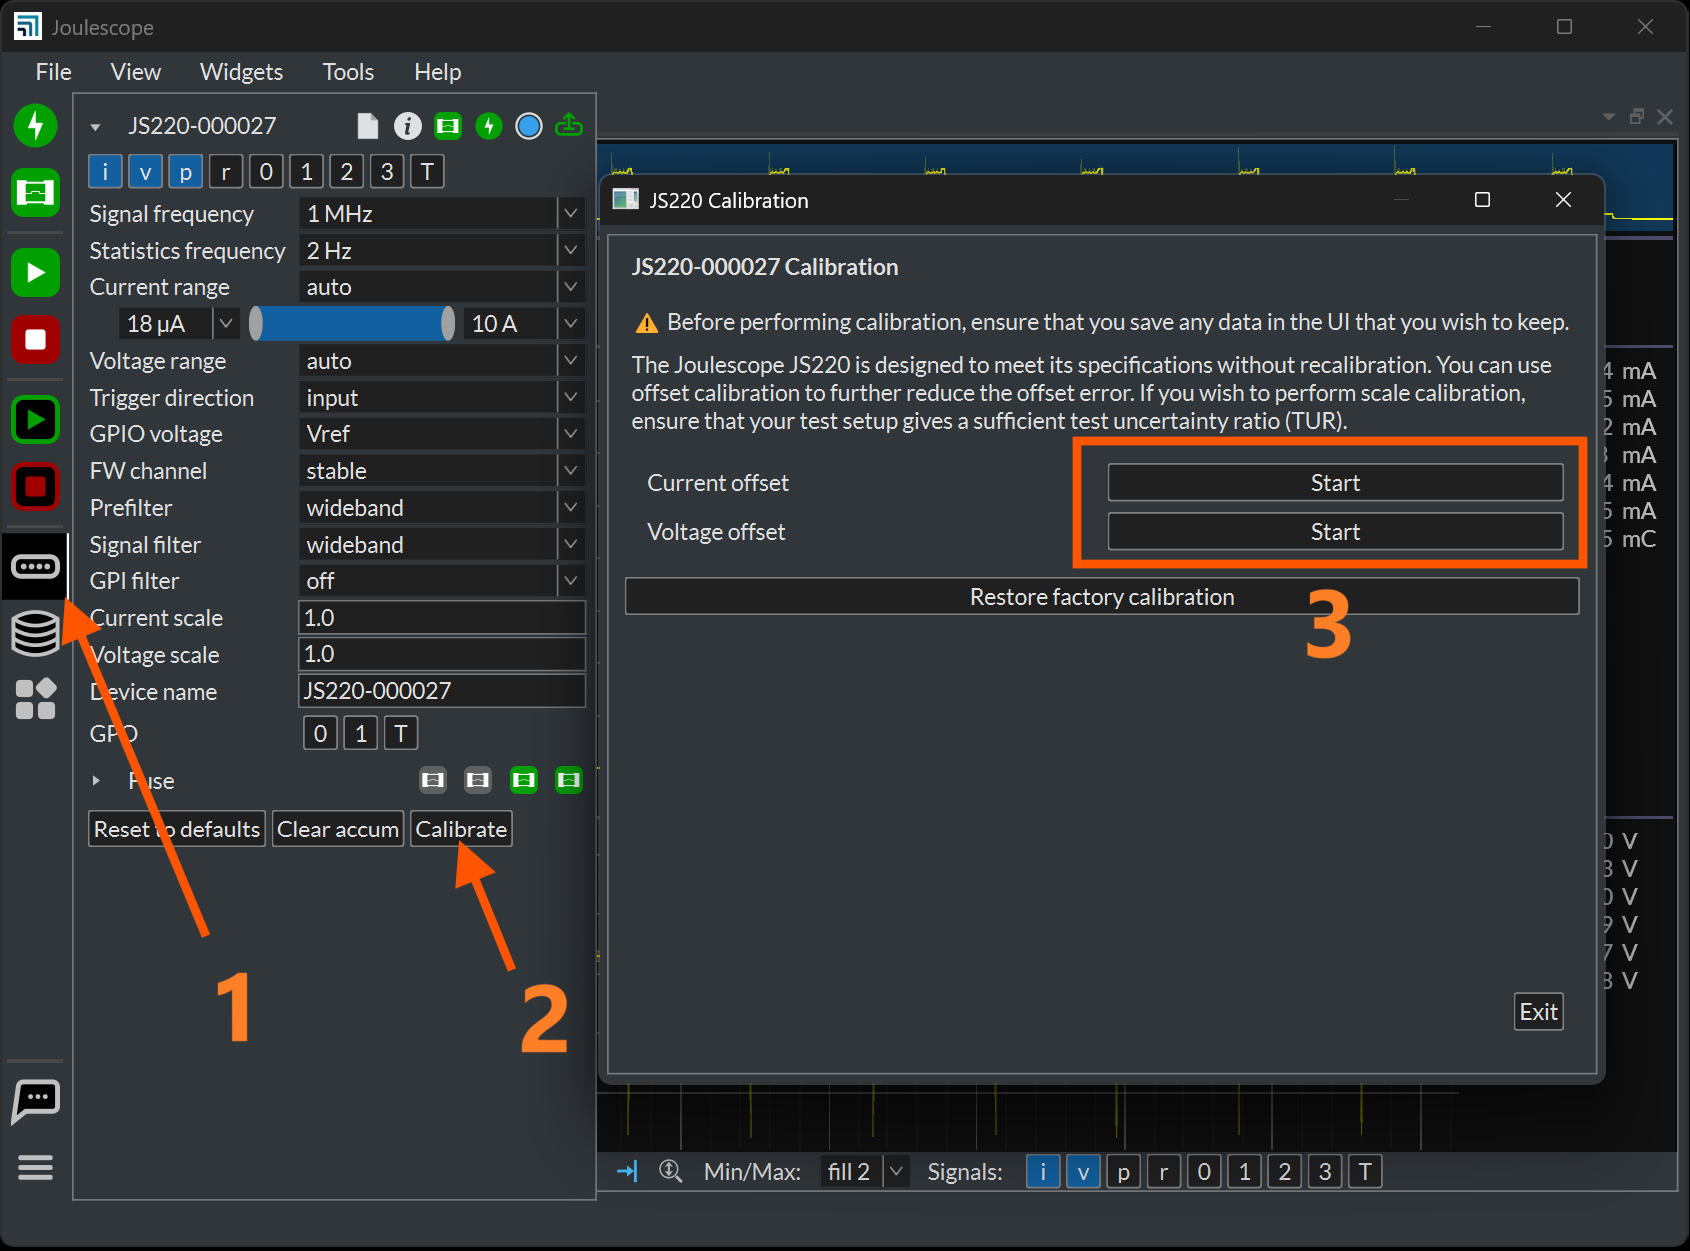Screen dimensions: 1690x1251
Task: Click the right handle of current range slider
Action: coord(448,324)
